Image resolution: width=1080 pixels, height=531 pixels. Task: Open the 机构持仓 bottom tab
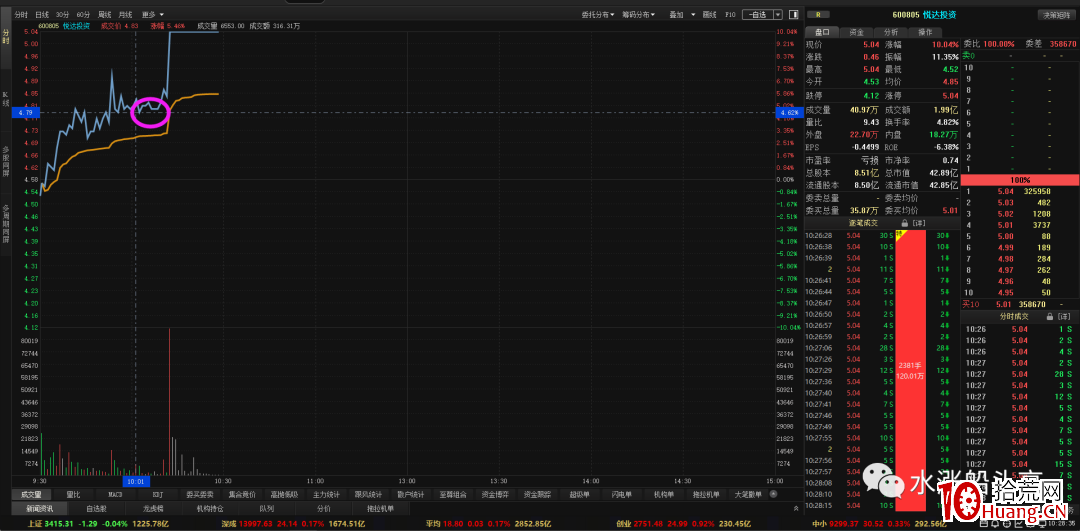pos(210,508)
